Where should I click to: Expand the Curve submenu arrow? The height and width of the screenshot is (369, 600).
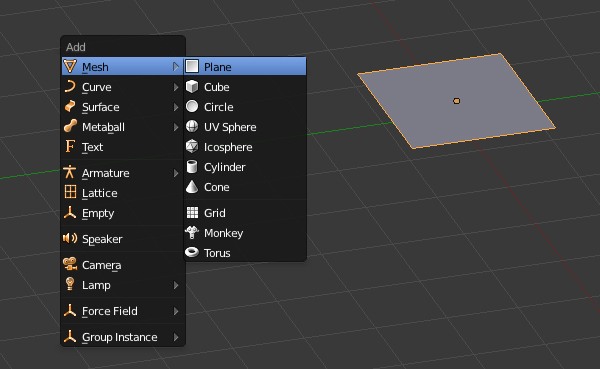(176, 87)
